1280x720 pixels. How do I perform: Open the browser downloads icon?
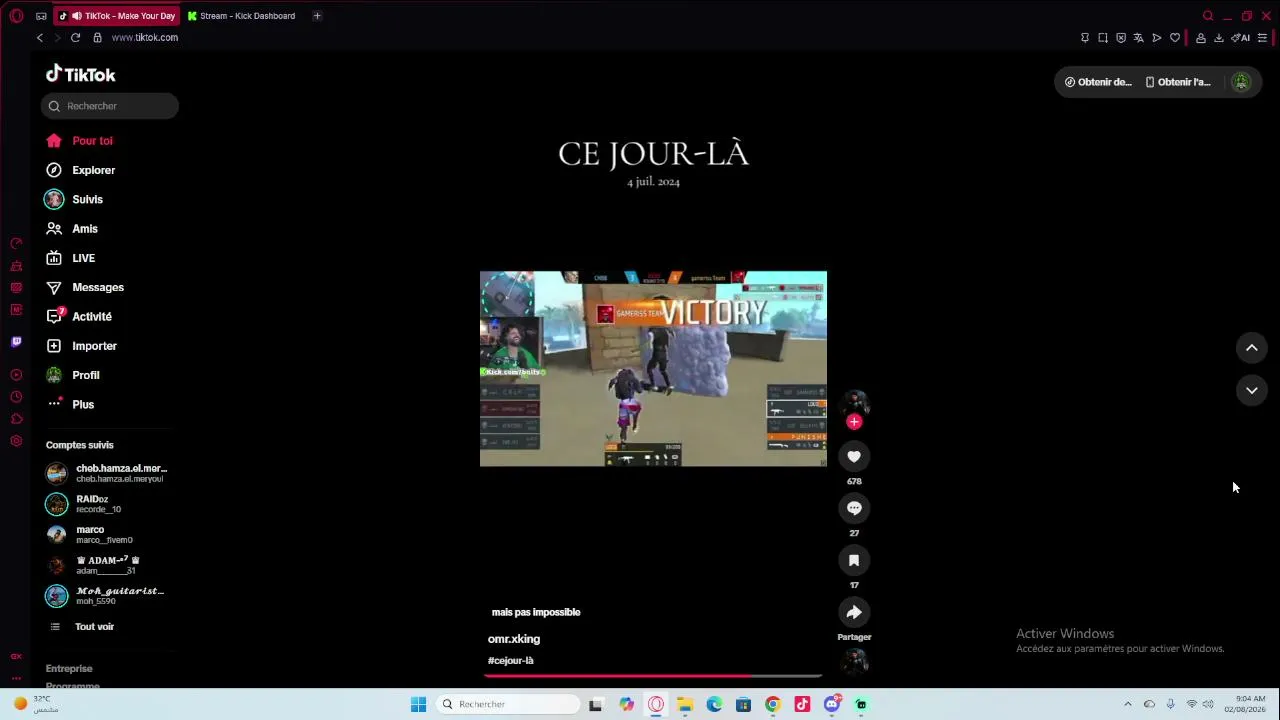[x=1219, y=38]
